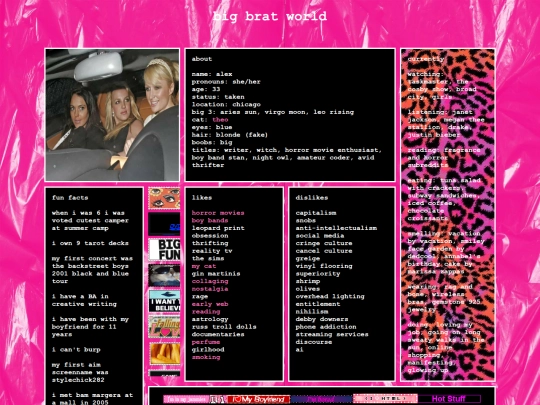Click the likes heading
Screen dimensions: 540x405
[202, 198]
